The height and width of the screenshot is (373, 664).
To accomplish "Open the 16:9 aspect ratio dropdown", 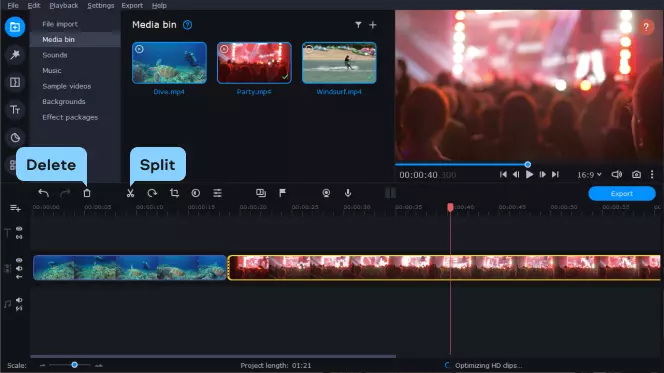I will tap(589, 175).
